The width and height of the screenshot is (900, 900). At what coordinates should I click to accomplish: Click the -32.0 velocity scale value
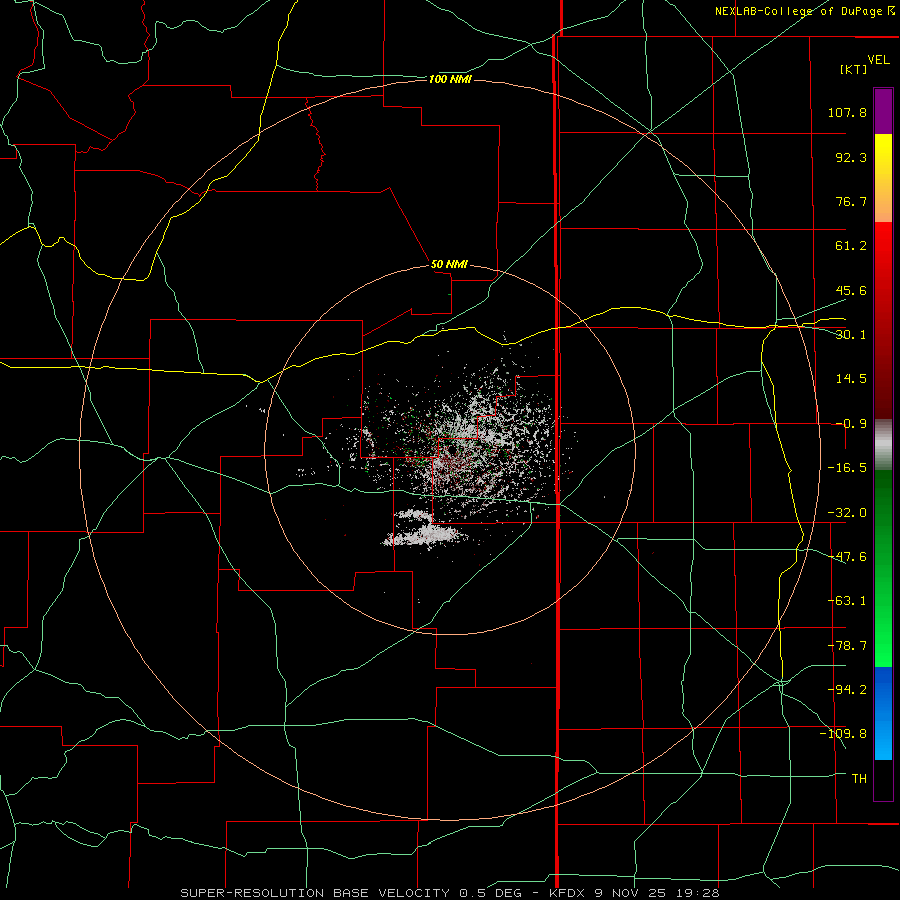(x=847, y=513)
